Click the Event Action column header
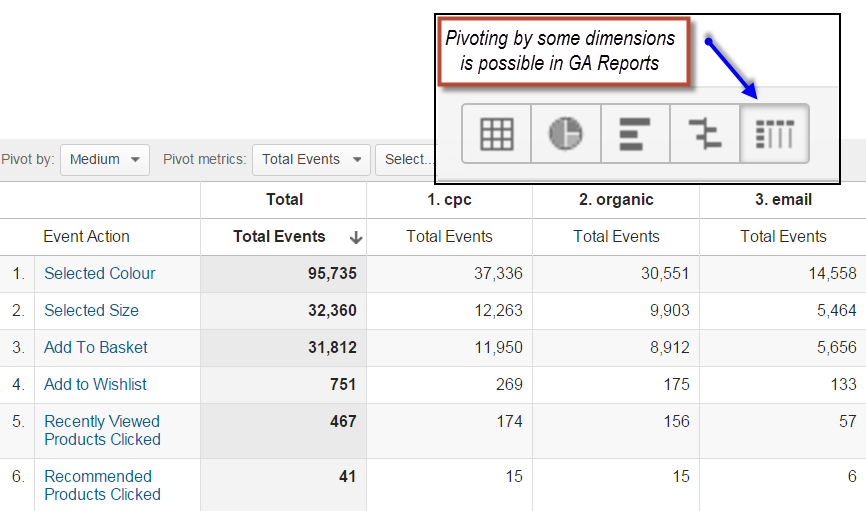866x511 pixels. tap(86, 236)
